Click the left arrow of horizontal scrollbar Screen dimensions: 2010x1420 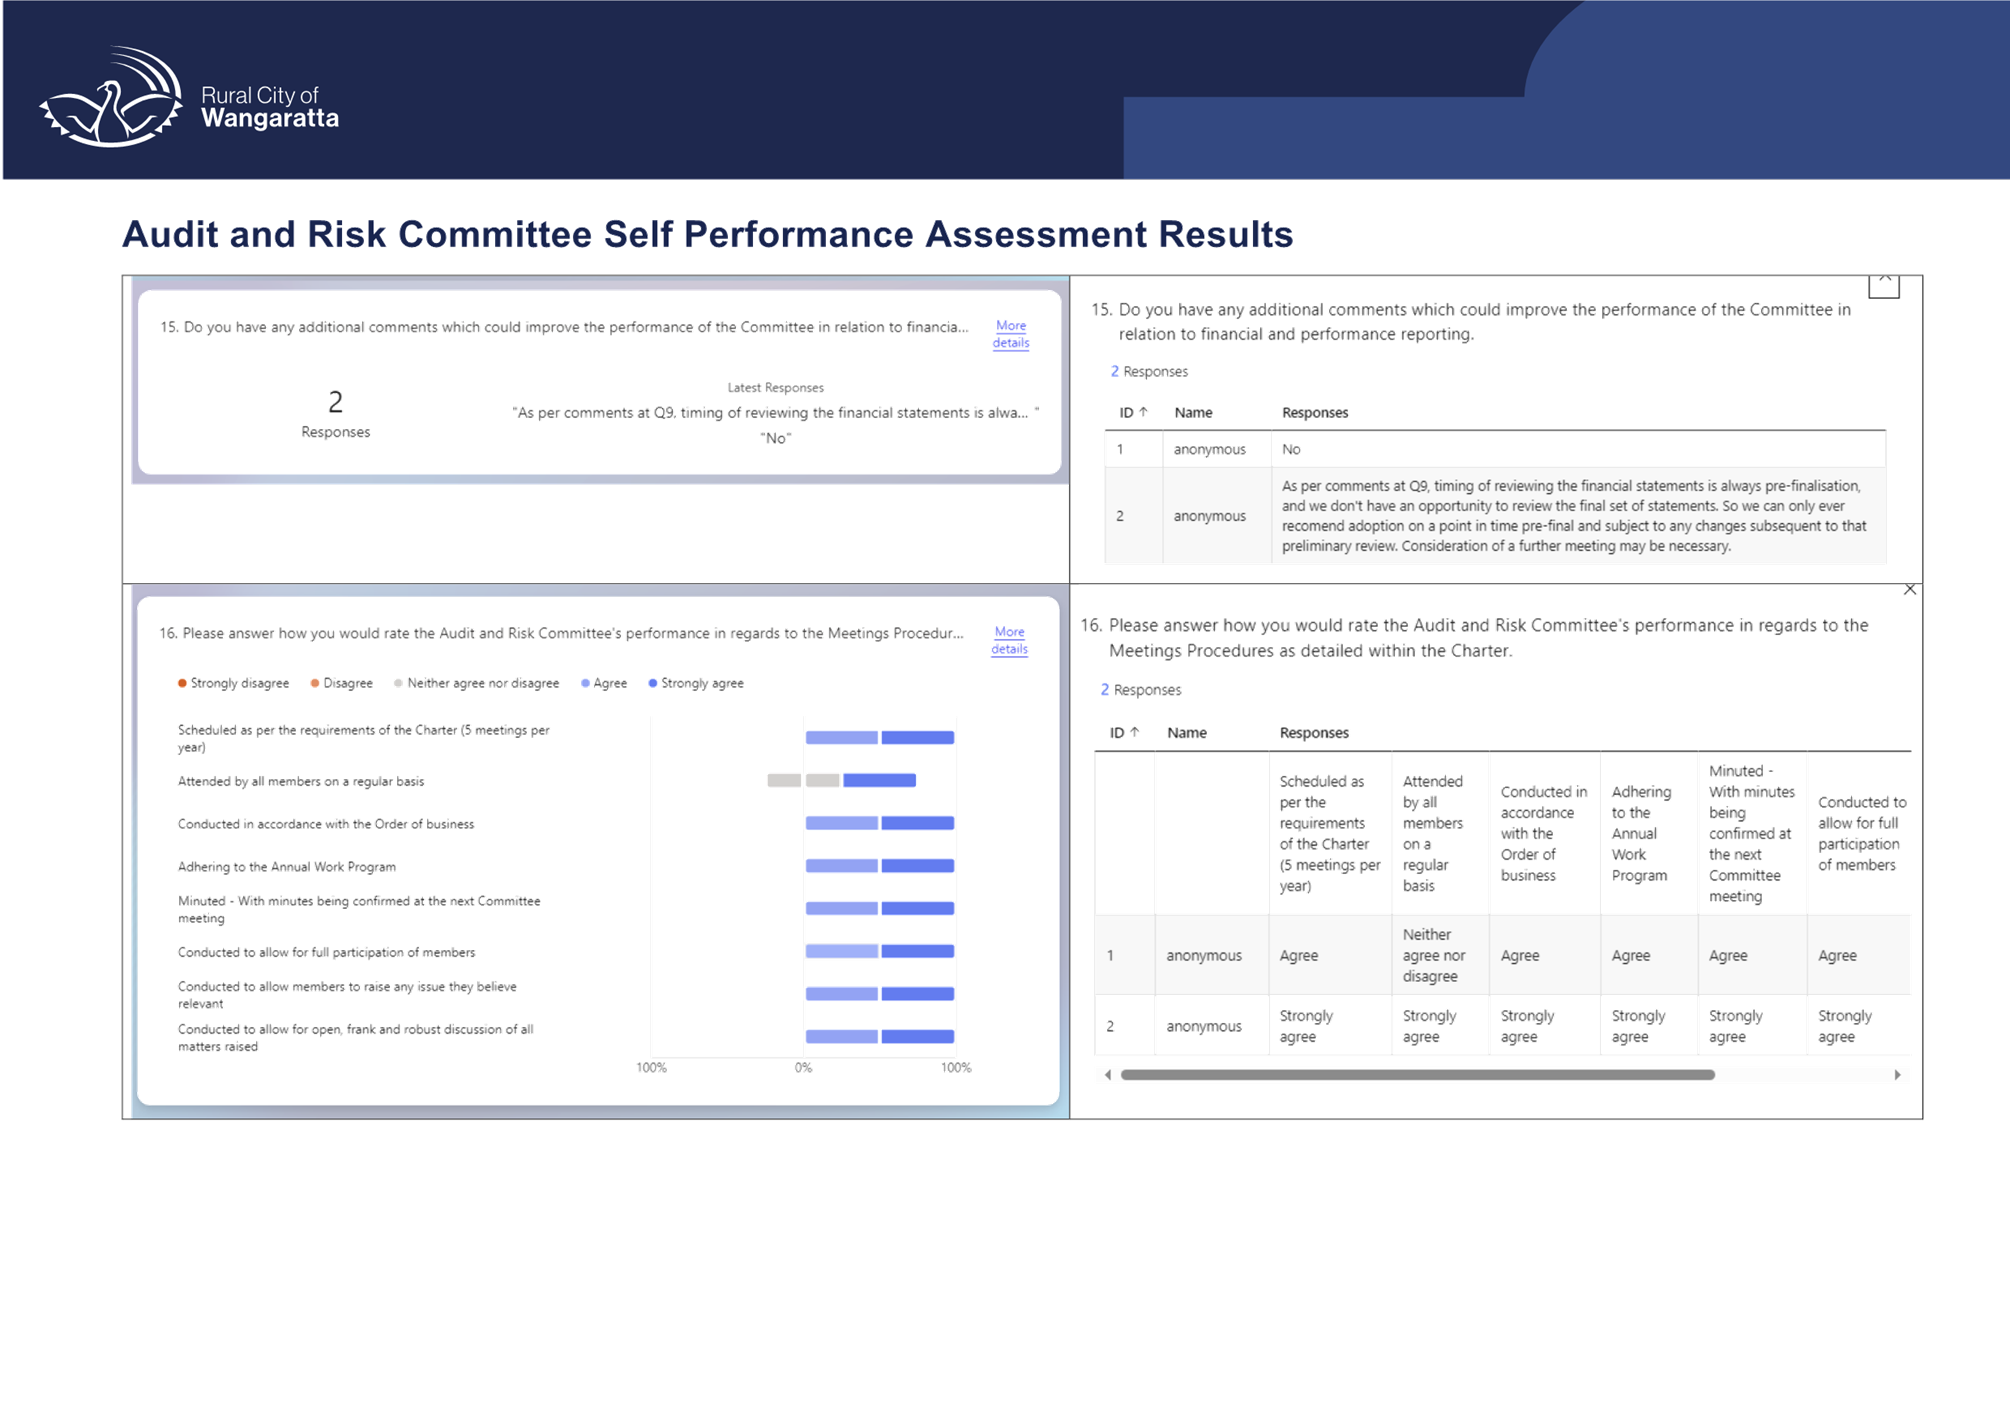pos(1107,1075)
